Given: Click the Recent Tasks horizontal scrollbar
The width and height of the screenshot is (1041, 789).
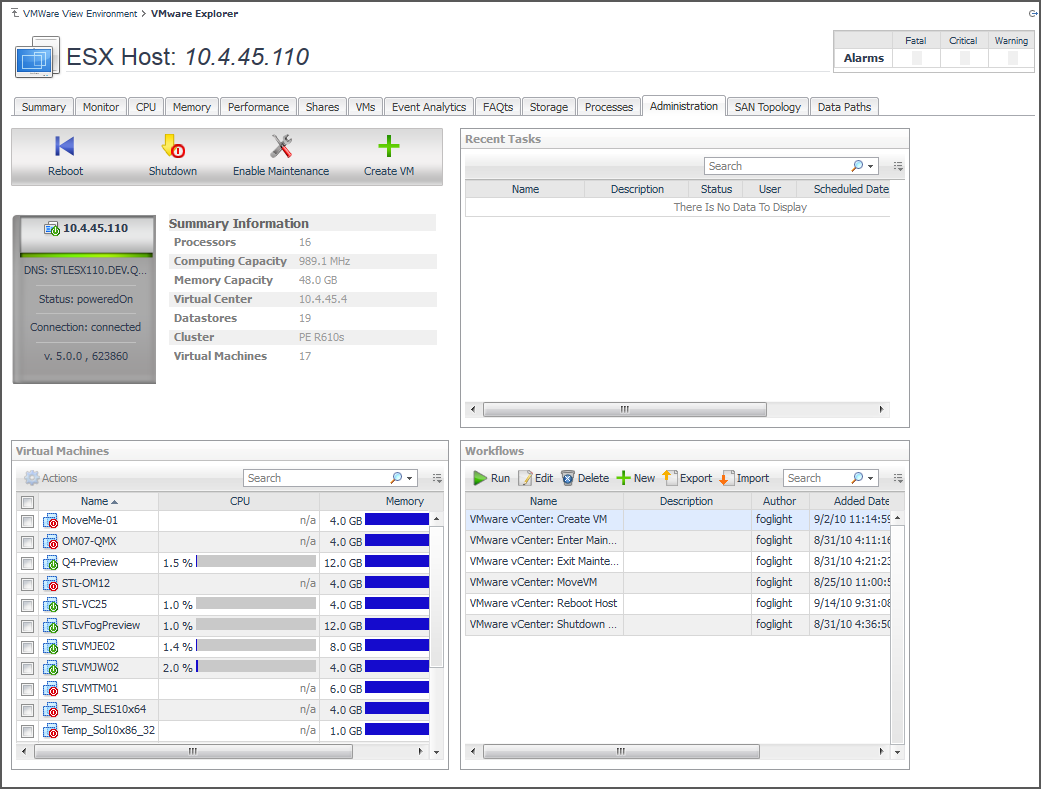Looking at the screenshot, I should (x=624, y=409).
